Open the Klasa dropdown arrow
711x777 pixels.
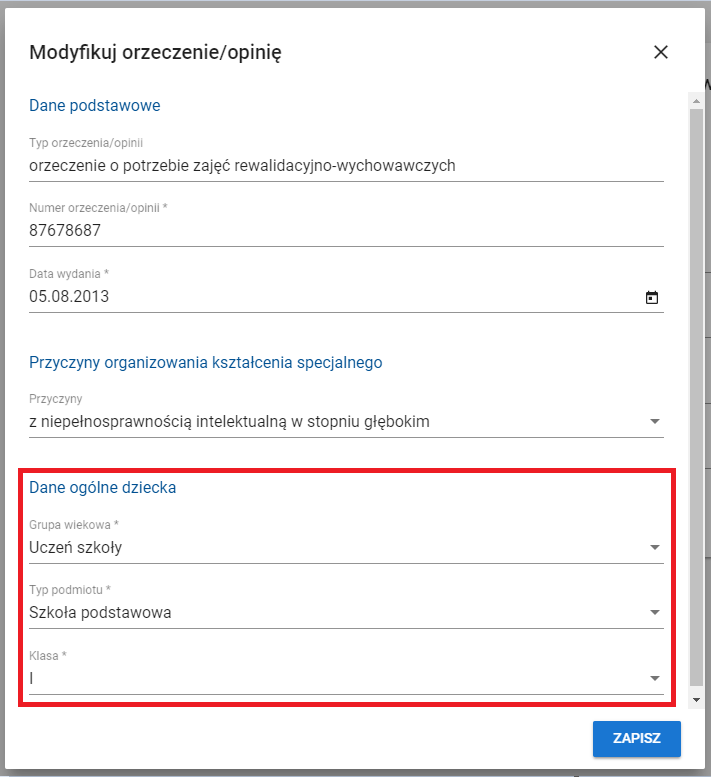(x=655, y=679)
